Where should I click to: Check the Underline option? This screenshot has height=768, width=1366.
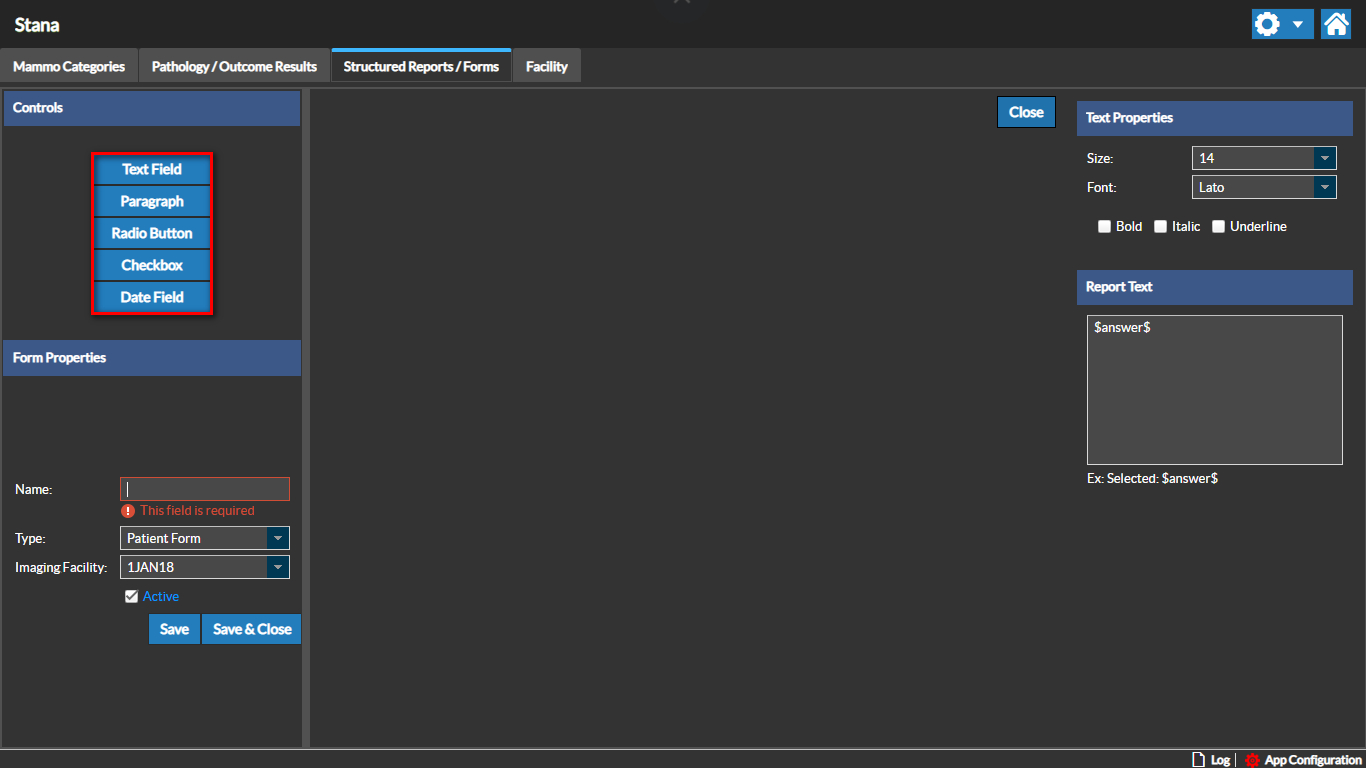point(1219,227)
